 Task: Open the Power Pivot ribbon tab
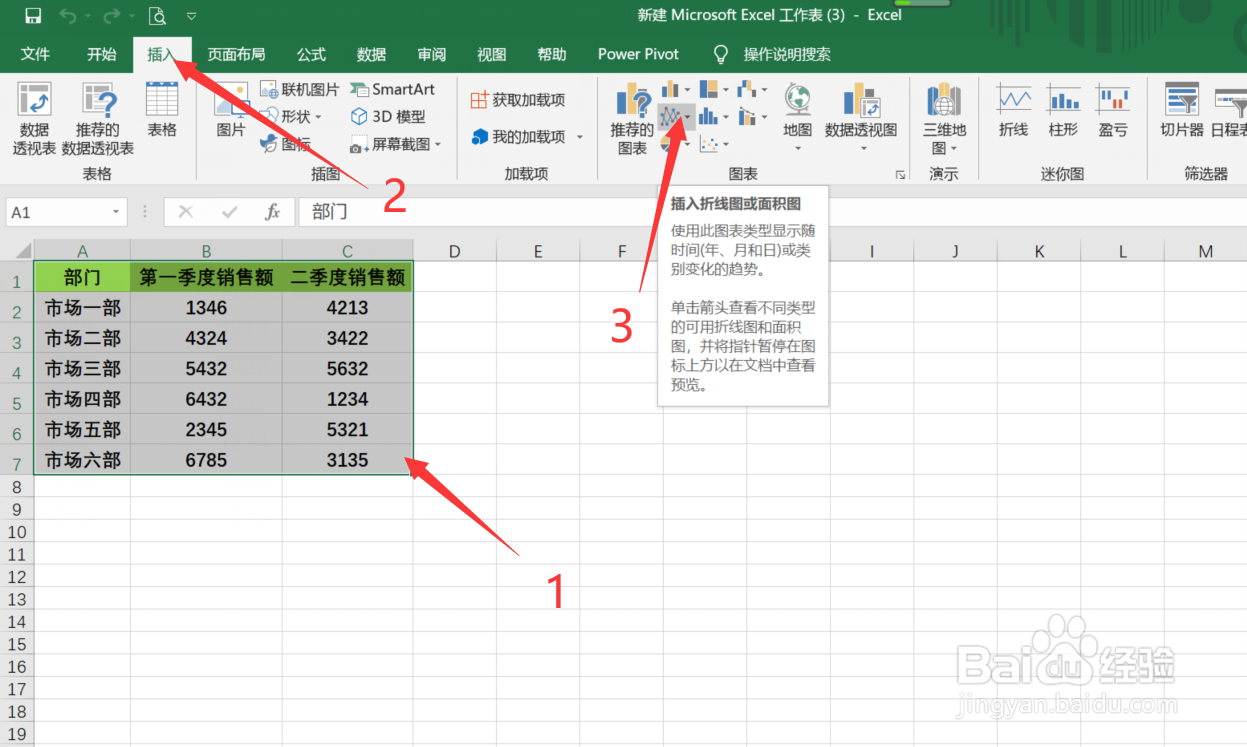pos(637,54)
